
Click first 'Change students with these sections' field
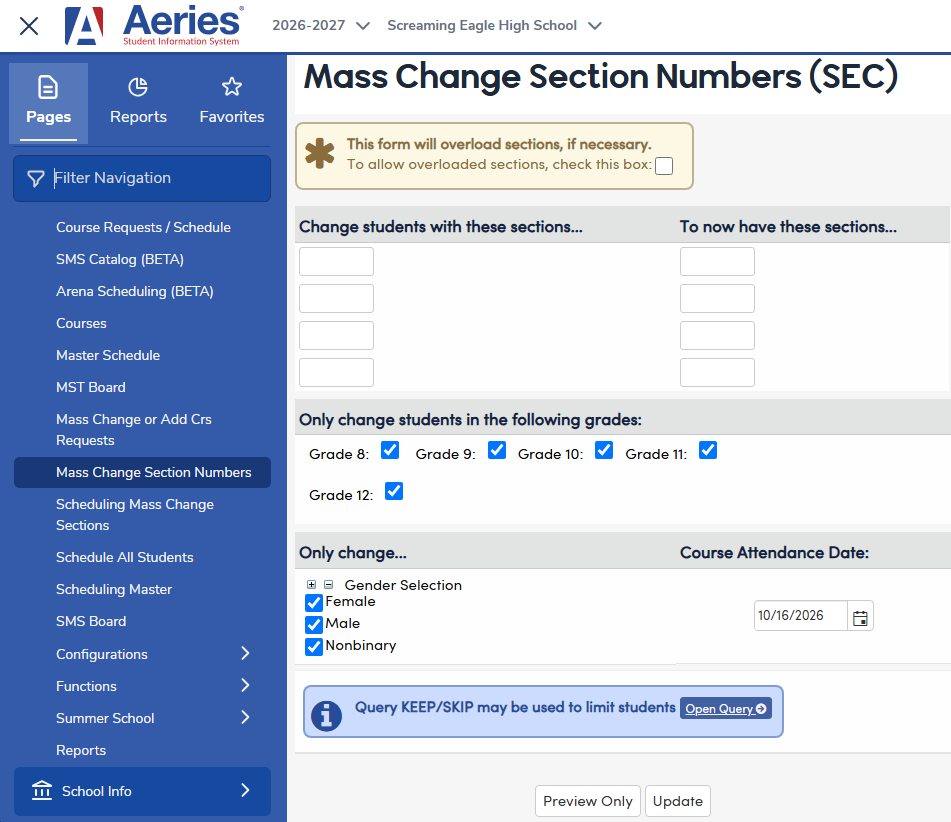337,261
